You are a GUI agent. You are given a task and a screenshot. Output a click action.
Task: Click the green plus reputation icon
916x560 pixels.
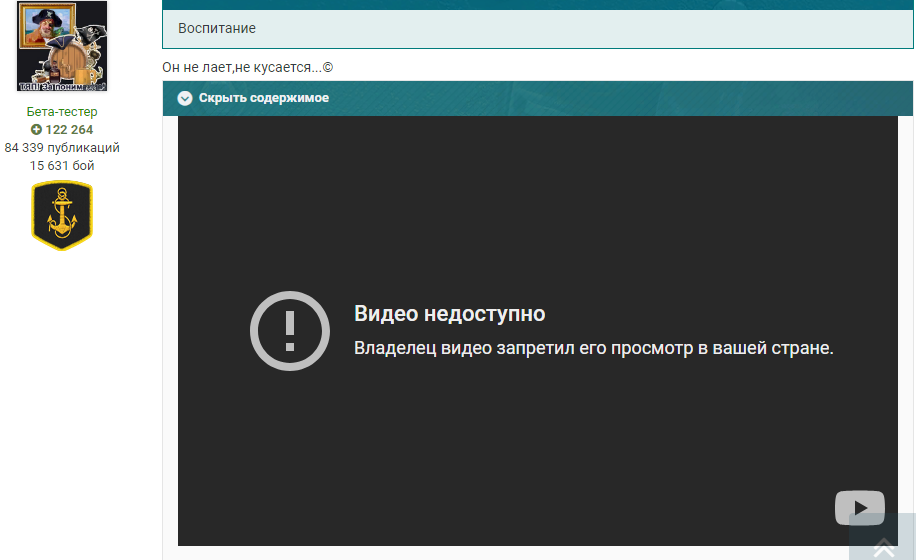[x=36, y=130]
